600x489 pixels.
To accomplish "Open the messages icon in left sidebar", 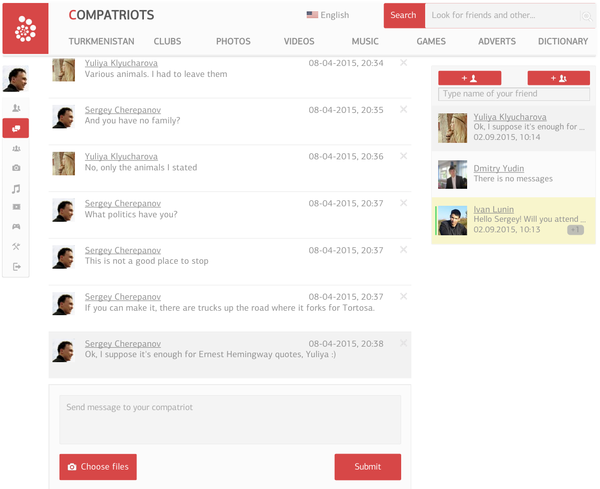I will [x=16, y=128].
